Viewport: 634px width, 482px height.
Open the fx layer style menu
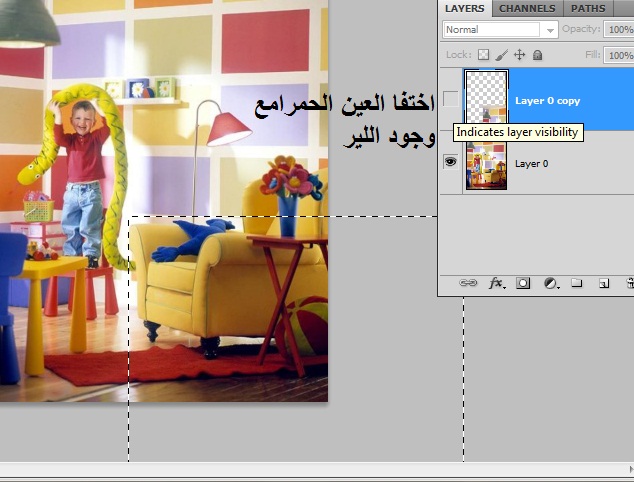point(496,284)
